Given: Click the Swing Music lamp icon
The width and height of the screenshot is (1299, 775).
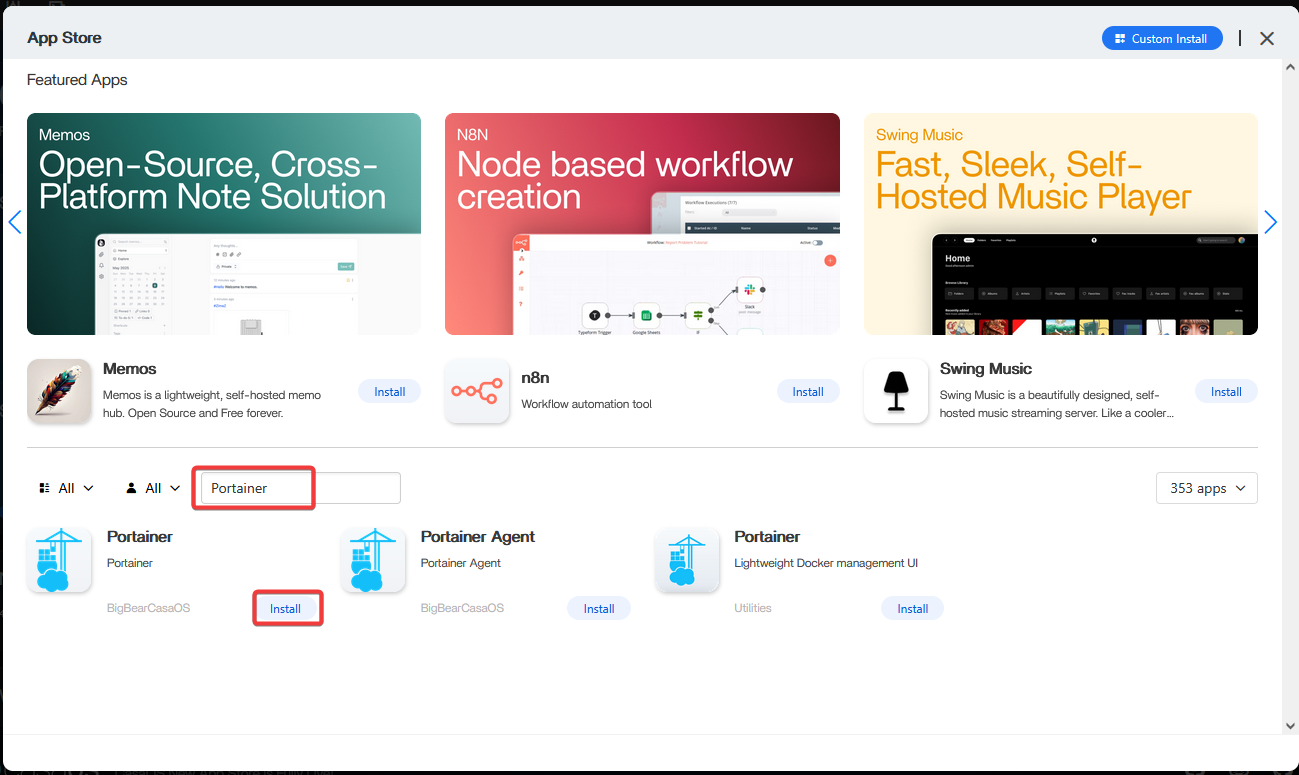Looking at the screenshot, I should [x=895, y=391].
